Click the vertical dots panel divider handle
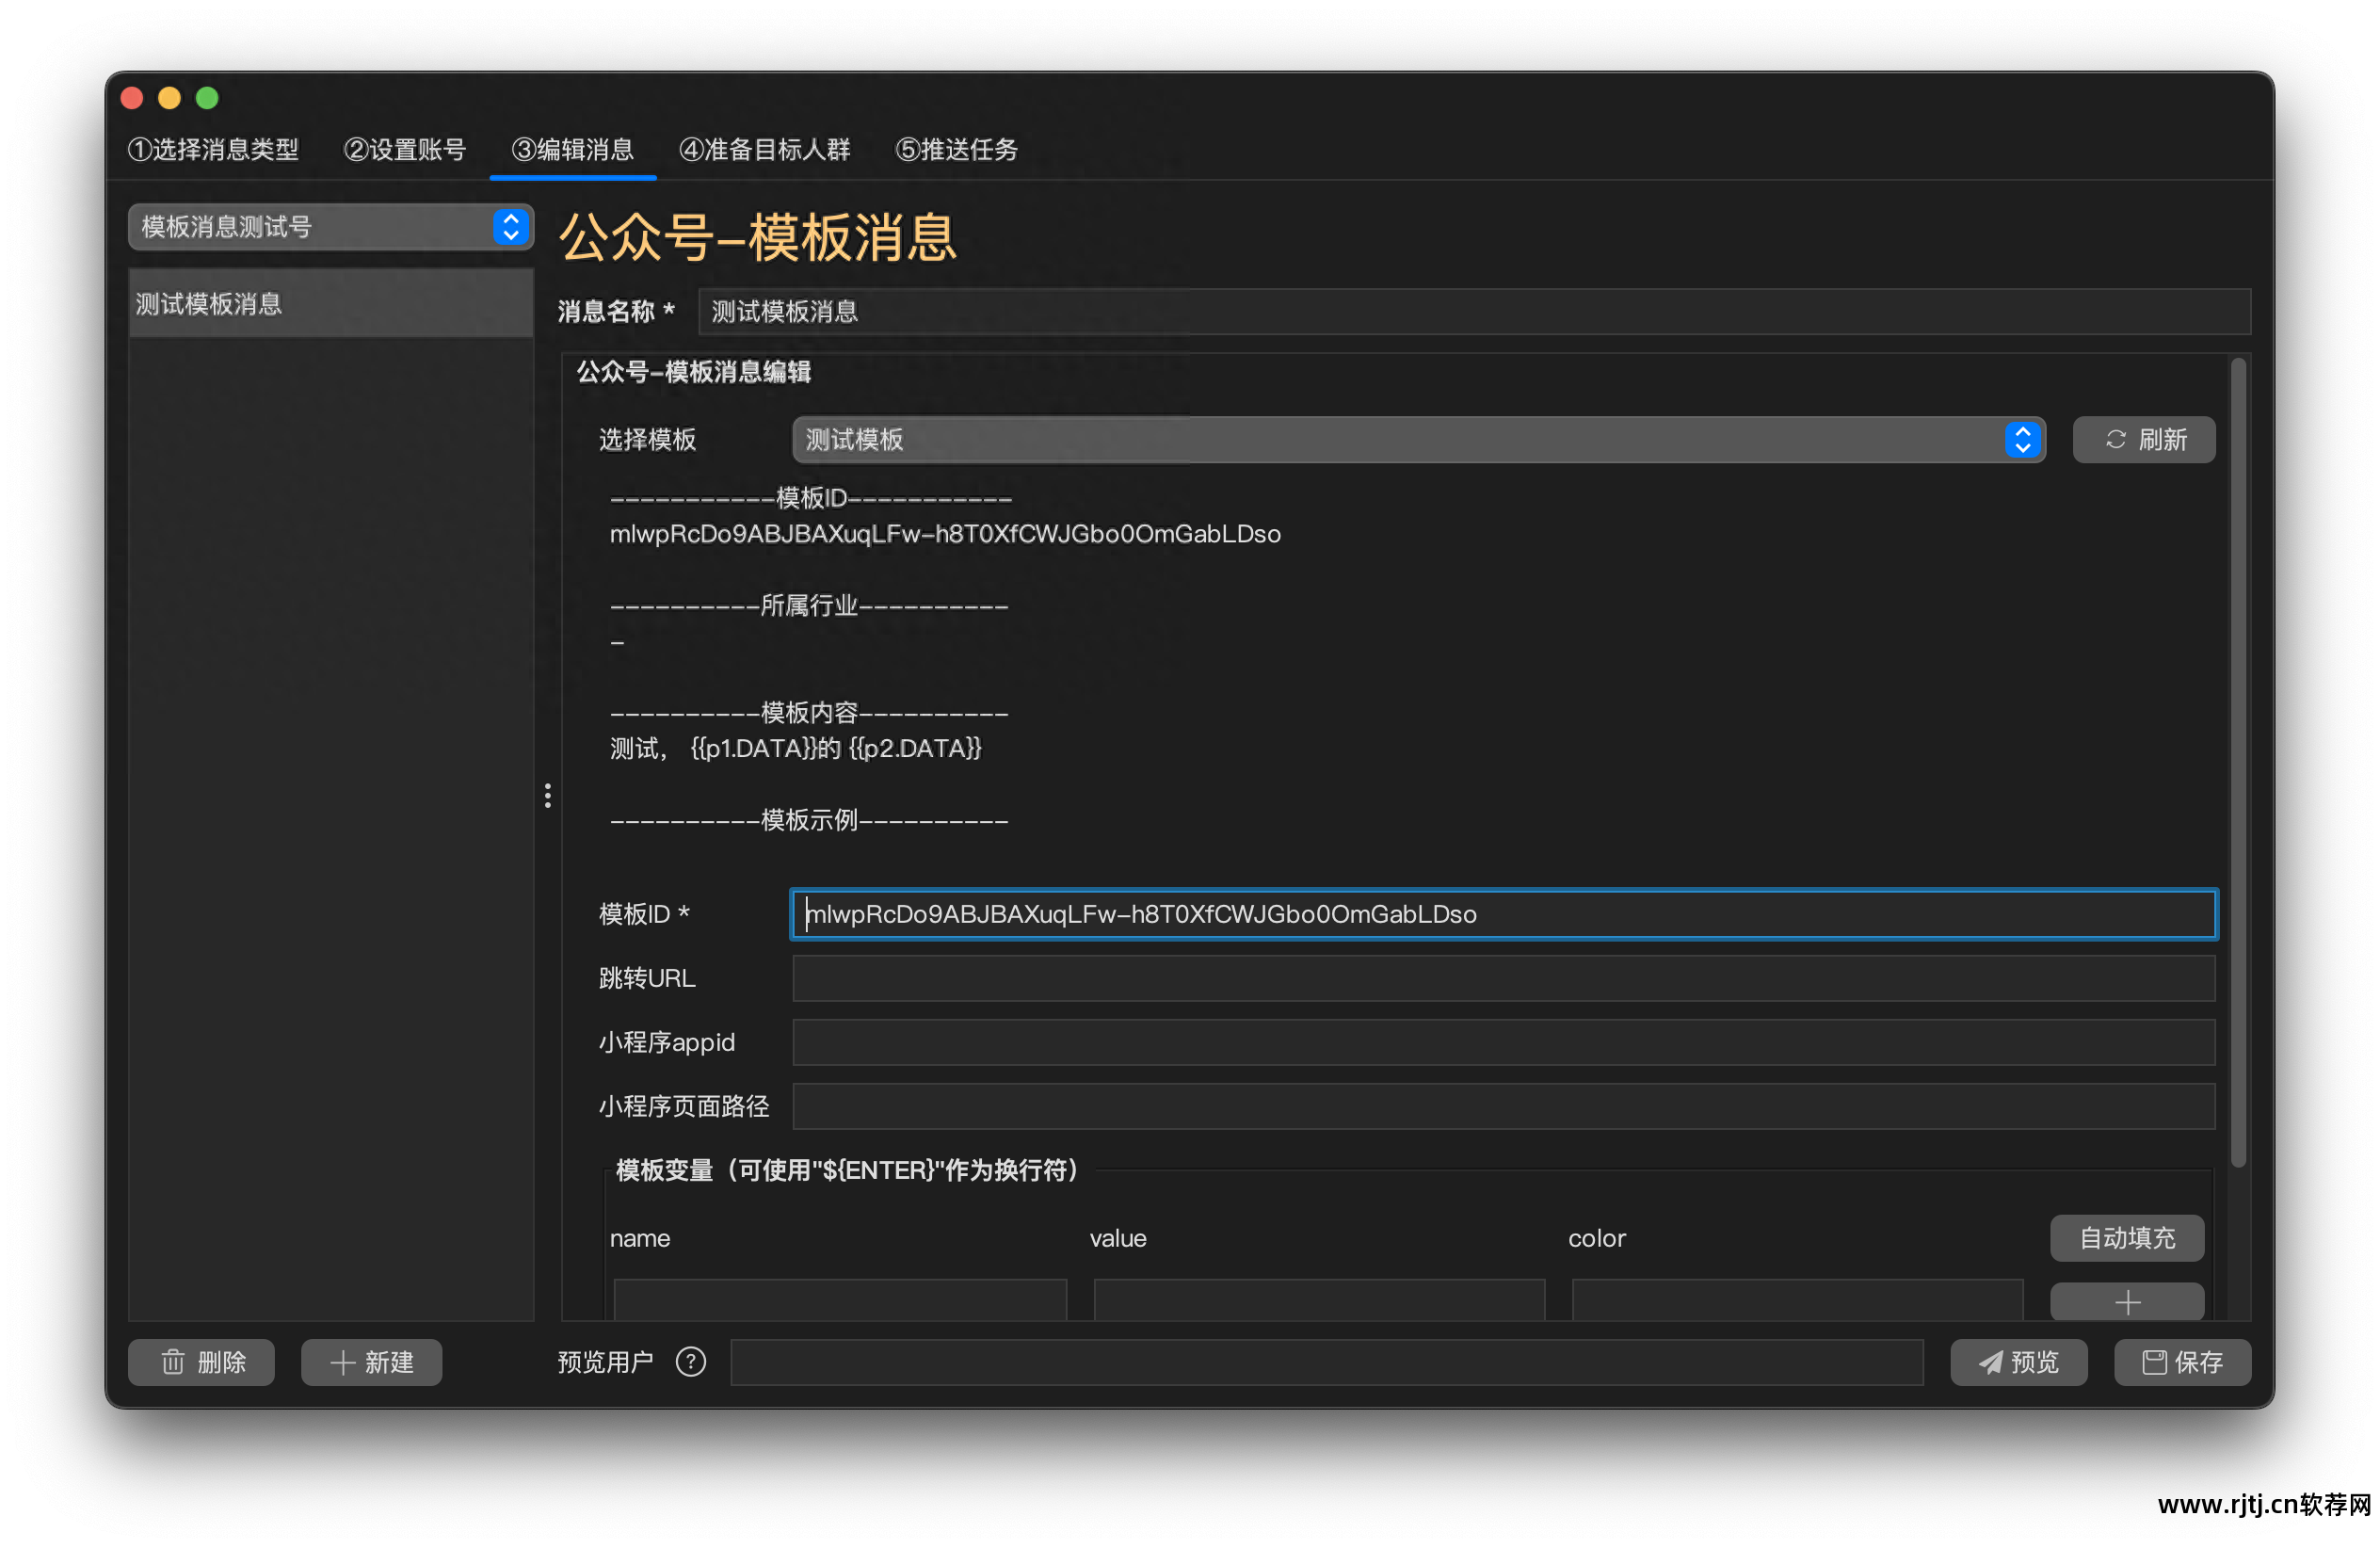Image resolution: width=2380 pixels, height=1548 pixels. (548, 796)
